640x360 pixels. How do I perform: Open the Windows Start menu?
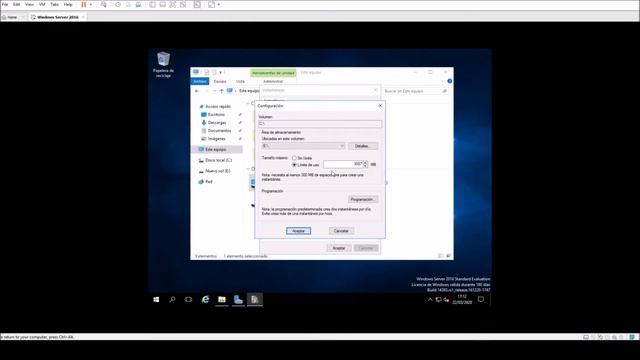point(156,300)
